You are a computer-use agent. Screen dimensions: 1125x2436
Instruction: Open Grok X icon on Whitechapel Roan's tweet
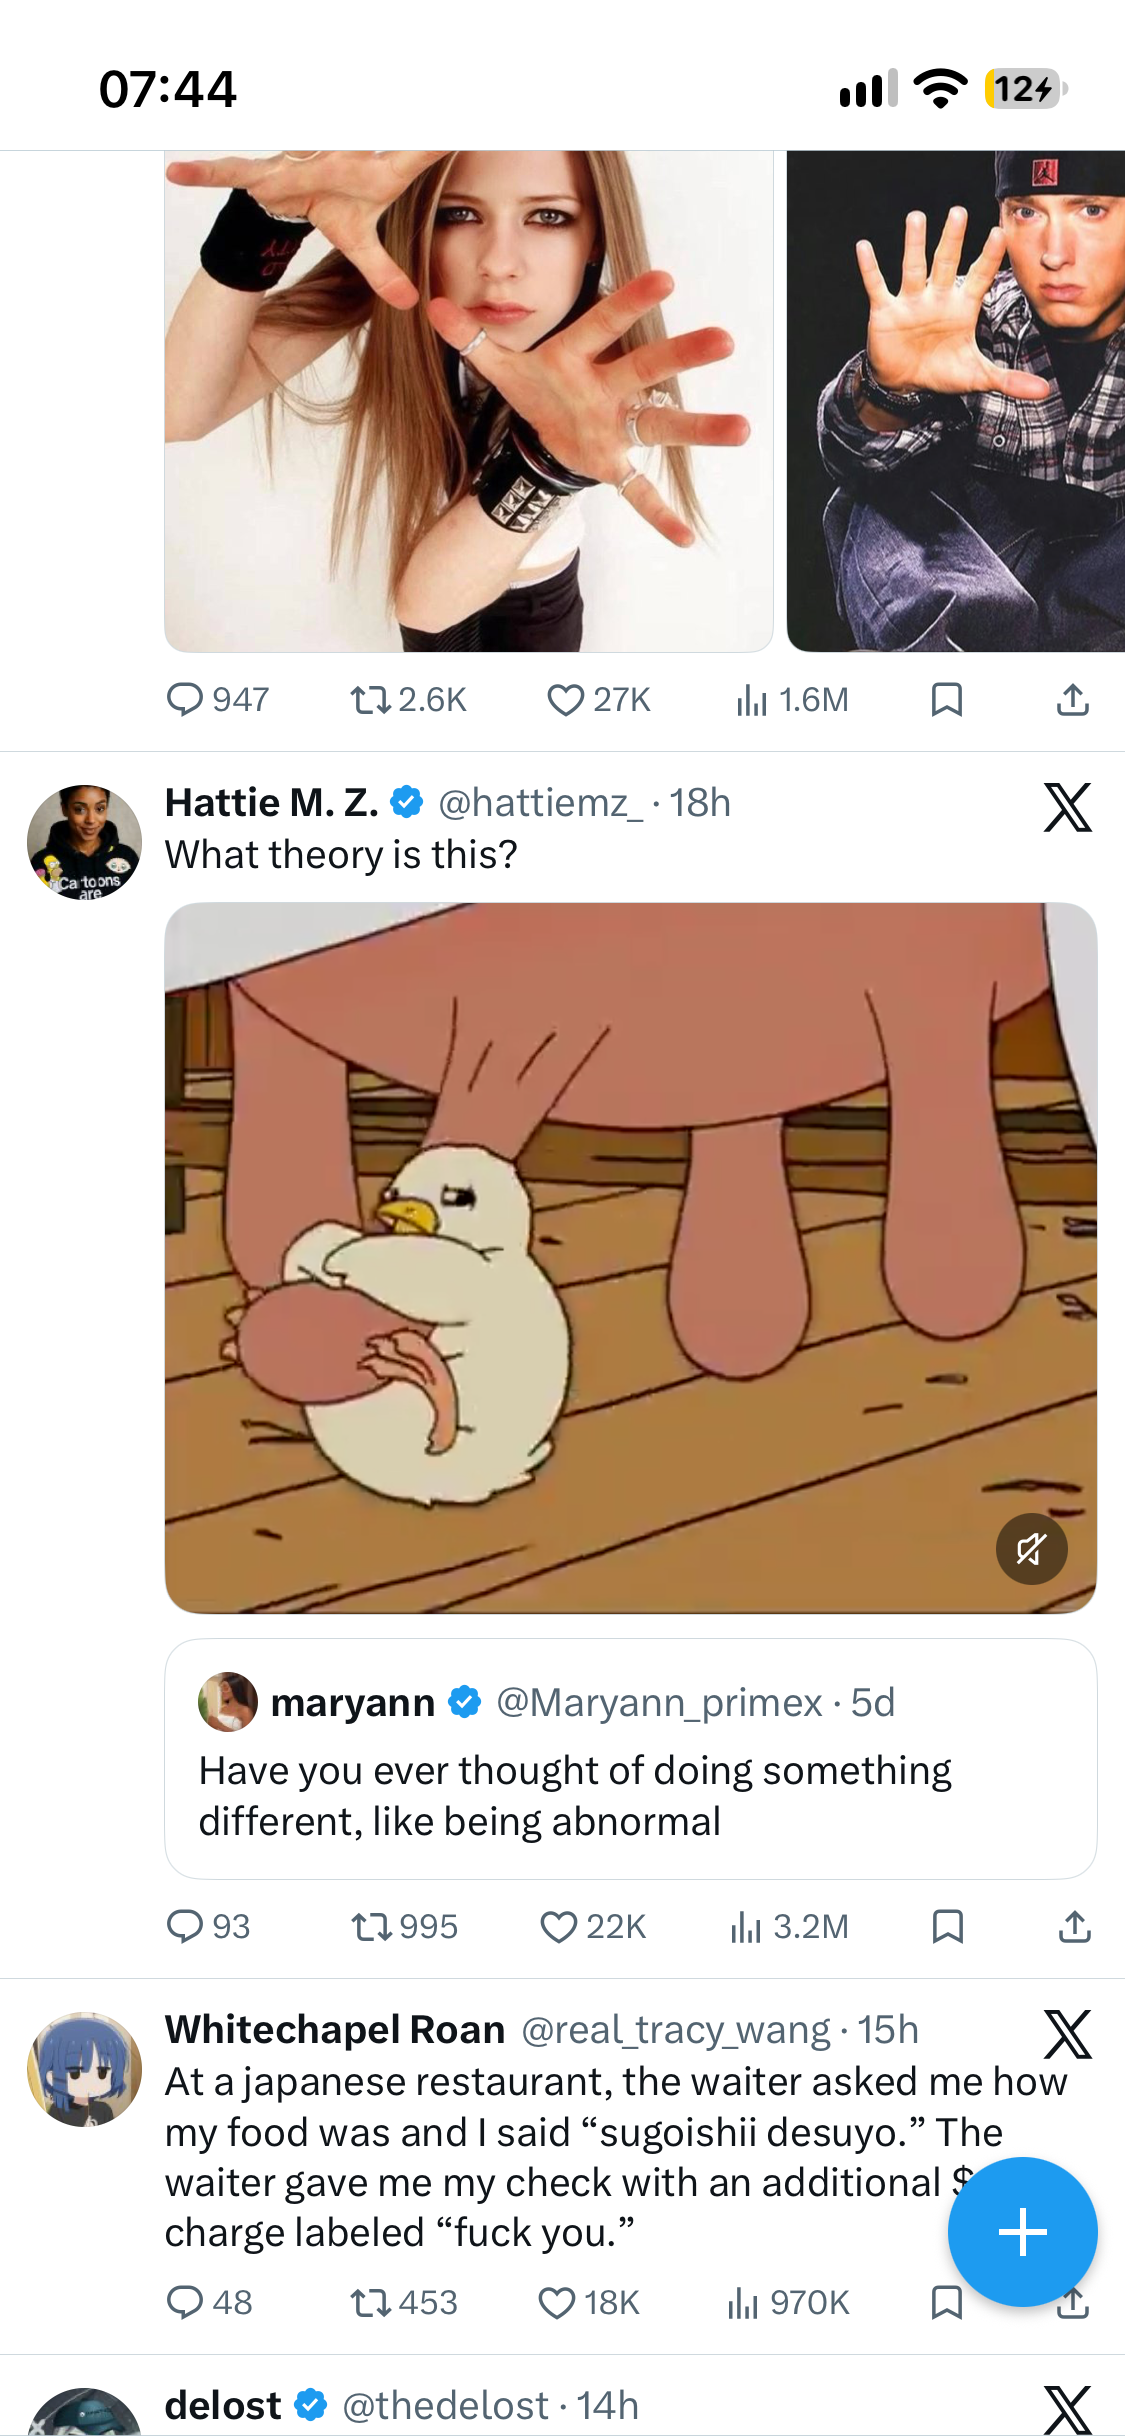1067,2034
